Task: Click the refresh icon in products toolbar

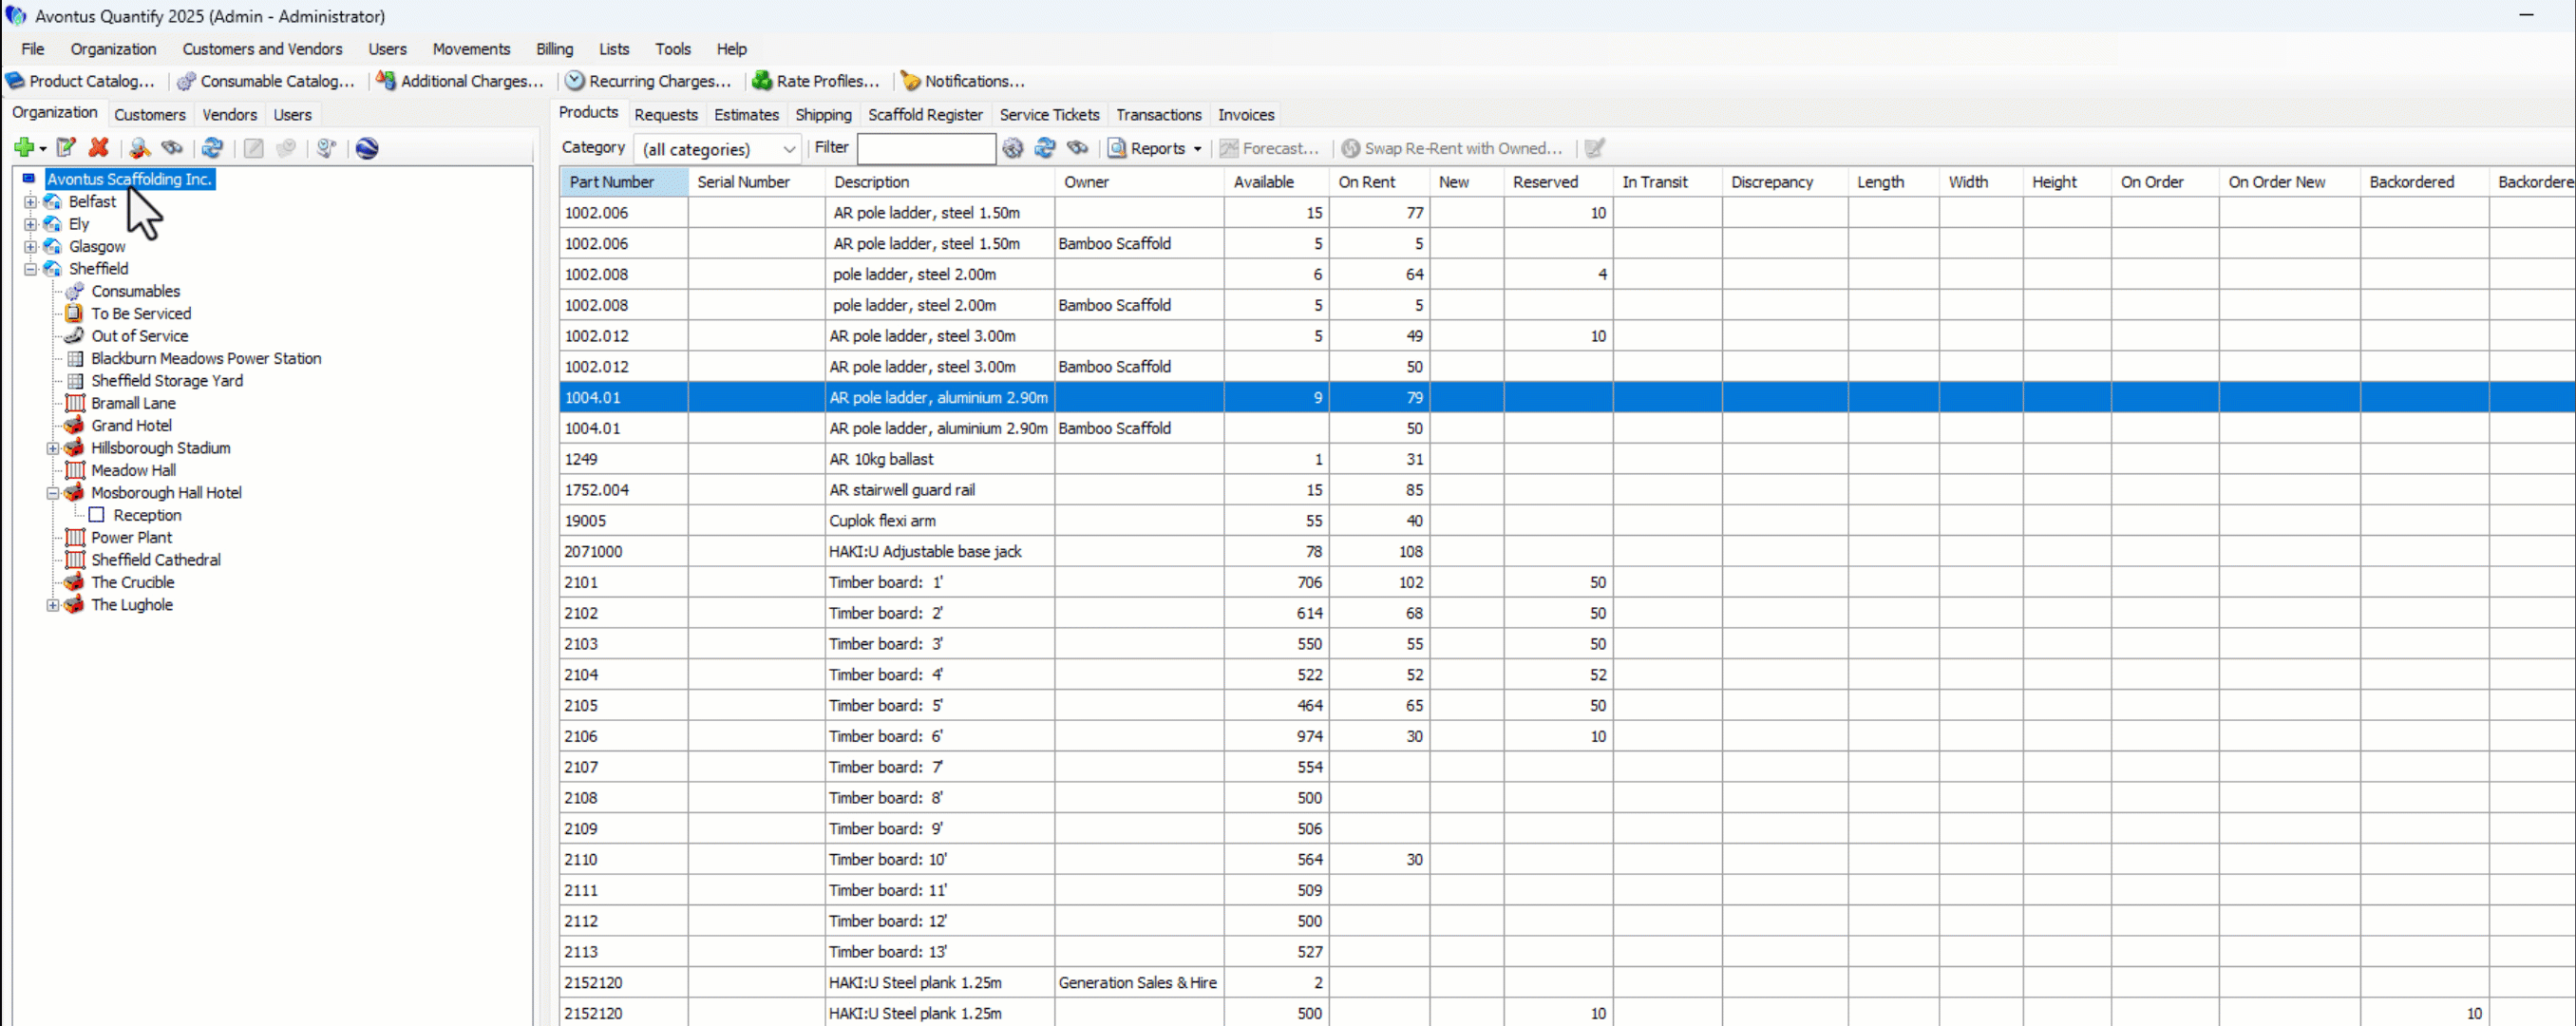Action: pos(1045,148)
